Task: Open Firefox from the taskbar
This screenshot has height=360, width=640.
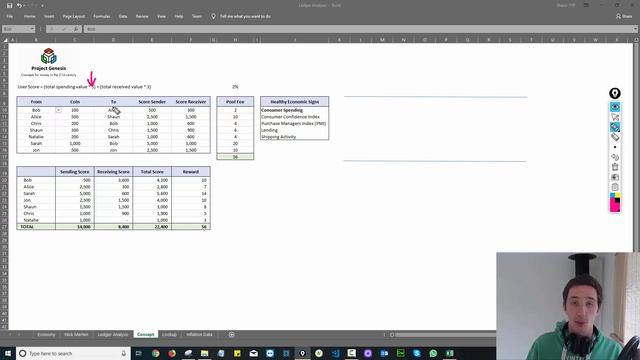Action: point(172,353)
